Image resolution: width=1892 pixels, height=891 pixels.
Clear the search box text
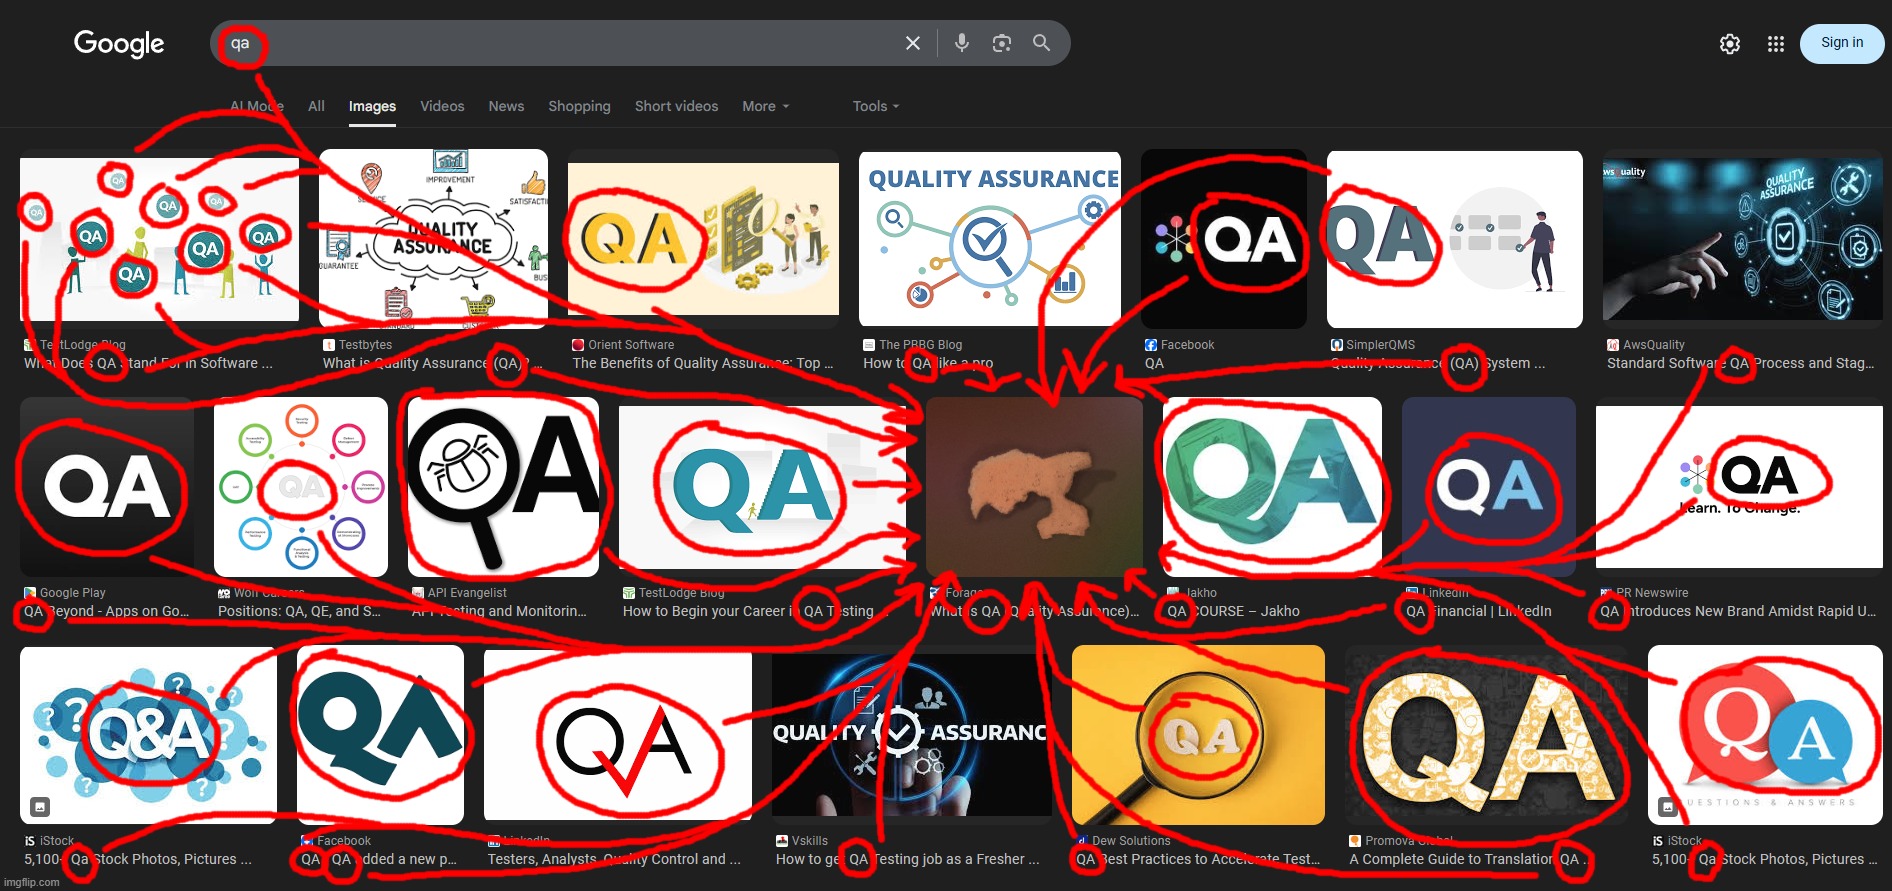coord(912,43)
